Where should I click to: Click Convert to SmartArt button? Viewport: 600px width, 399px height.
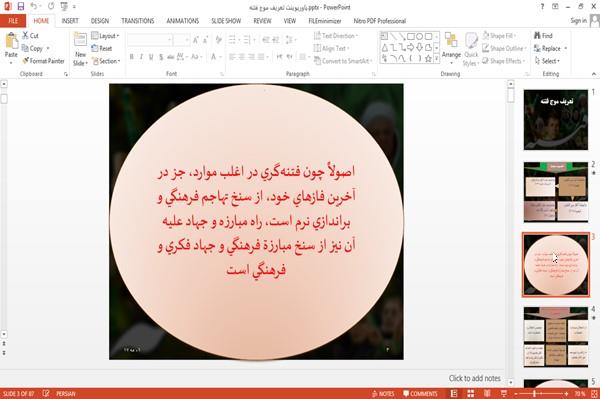(342, 61)
